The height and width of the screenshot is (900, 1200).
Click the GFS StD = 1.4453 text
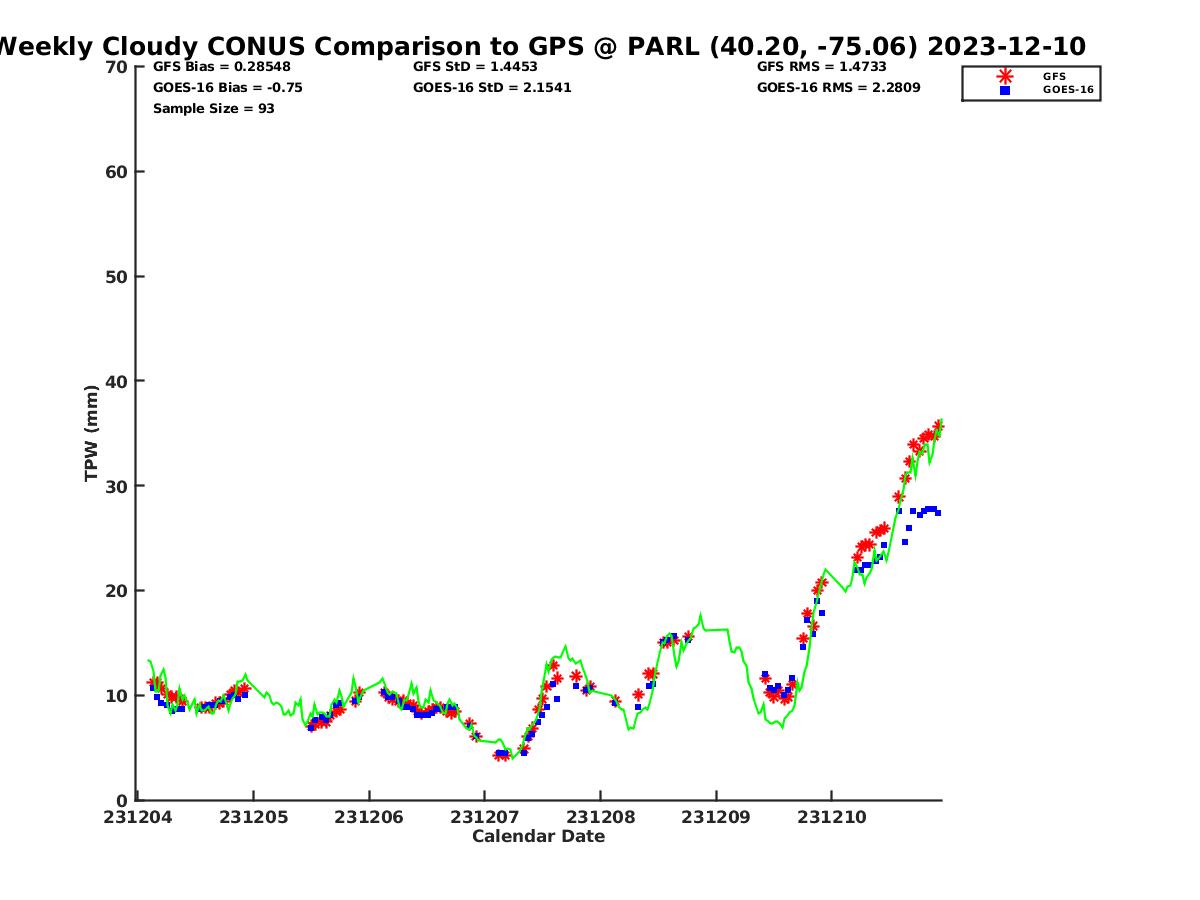[x=475, y=67]
